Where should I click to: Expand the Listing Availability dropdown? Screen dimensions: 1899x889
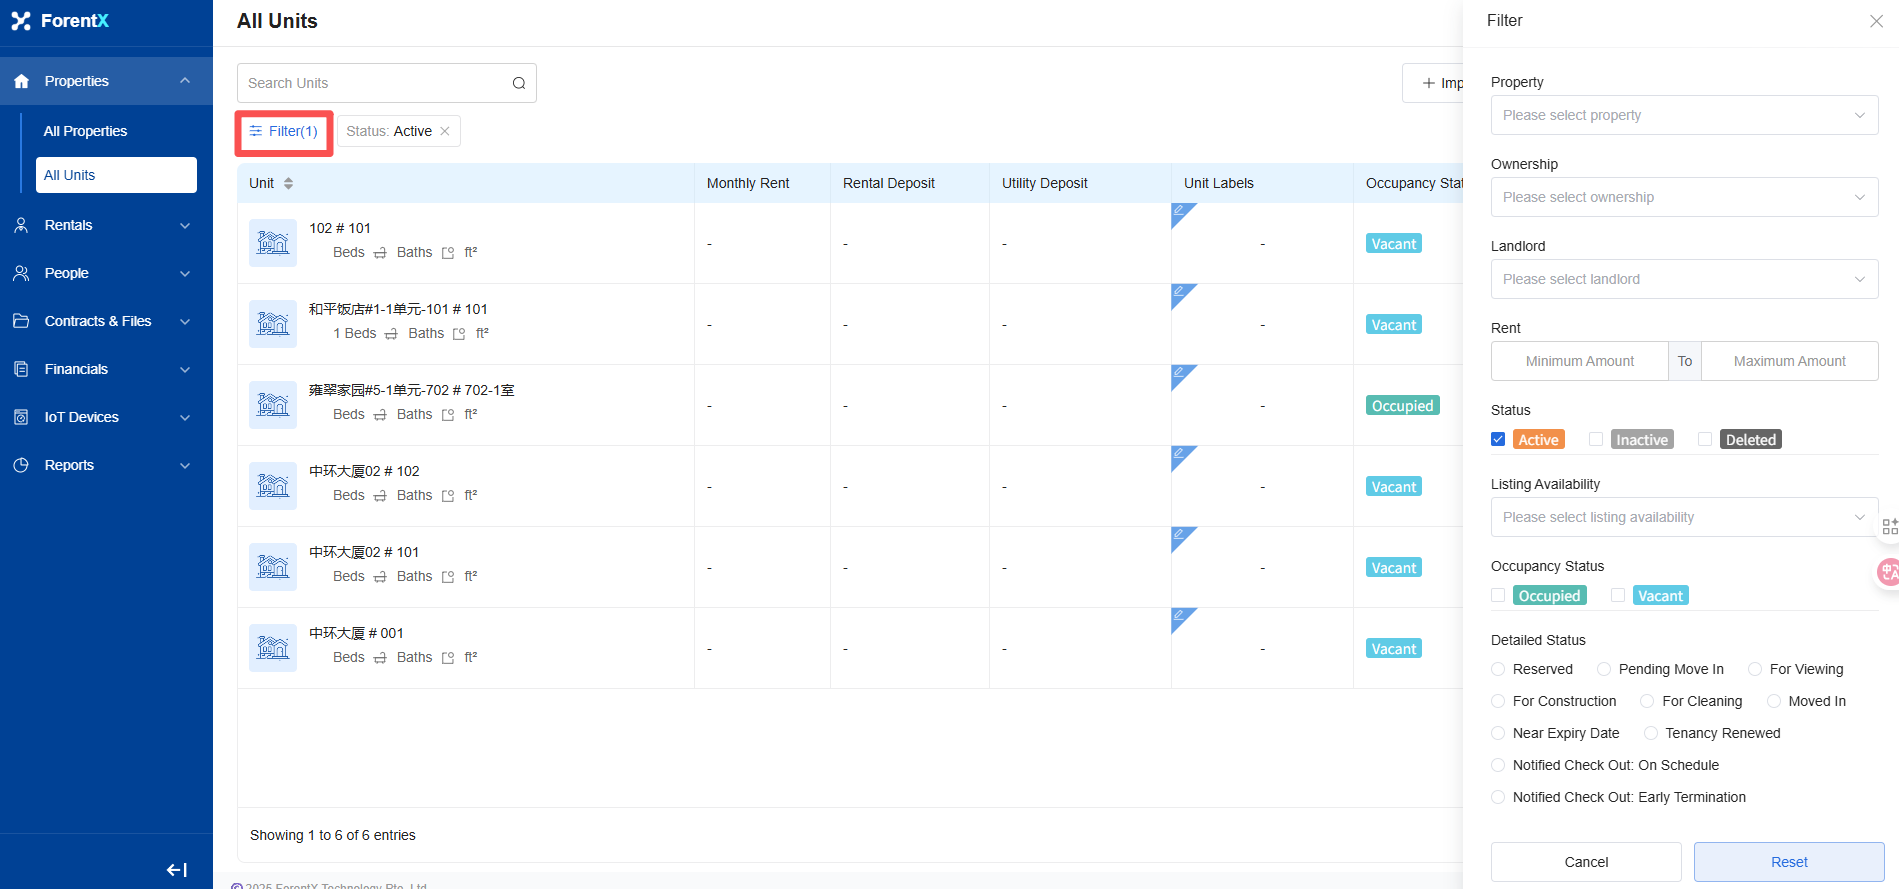tap(1684, 517)
